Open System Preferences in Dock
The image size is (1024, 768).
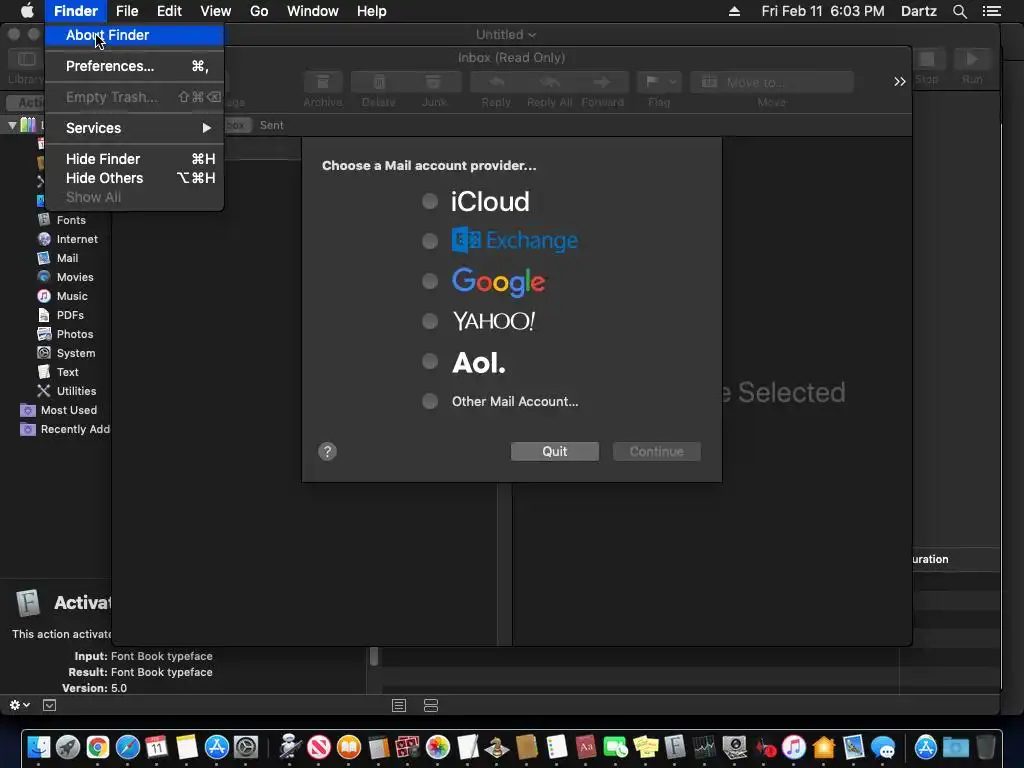(x=246, y=746)
